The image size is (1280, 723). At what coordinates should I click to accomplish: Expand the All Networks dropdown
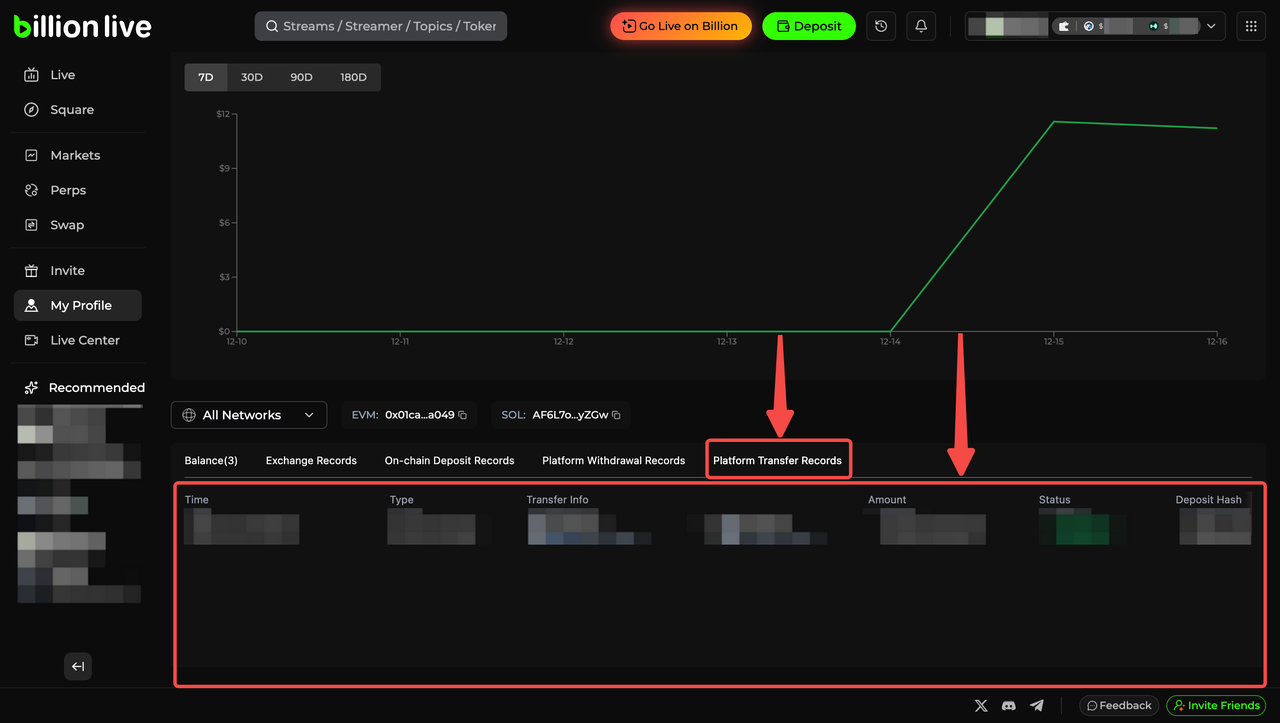[249, 415]
